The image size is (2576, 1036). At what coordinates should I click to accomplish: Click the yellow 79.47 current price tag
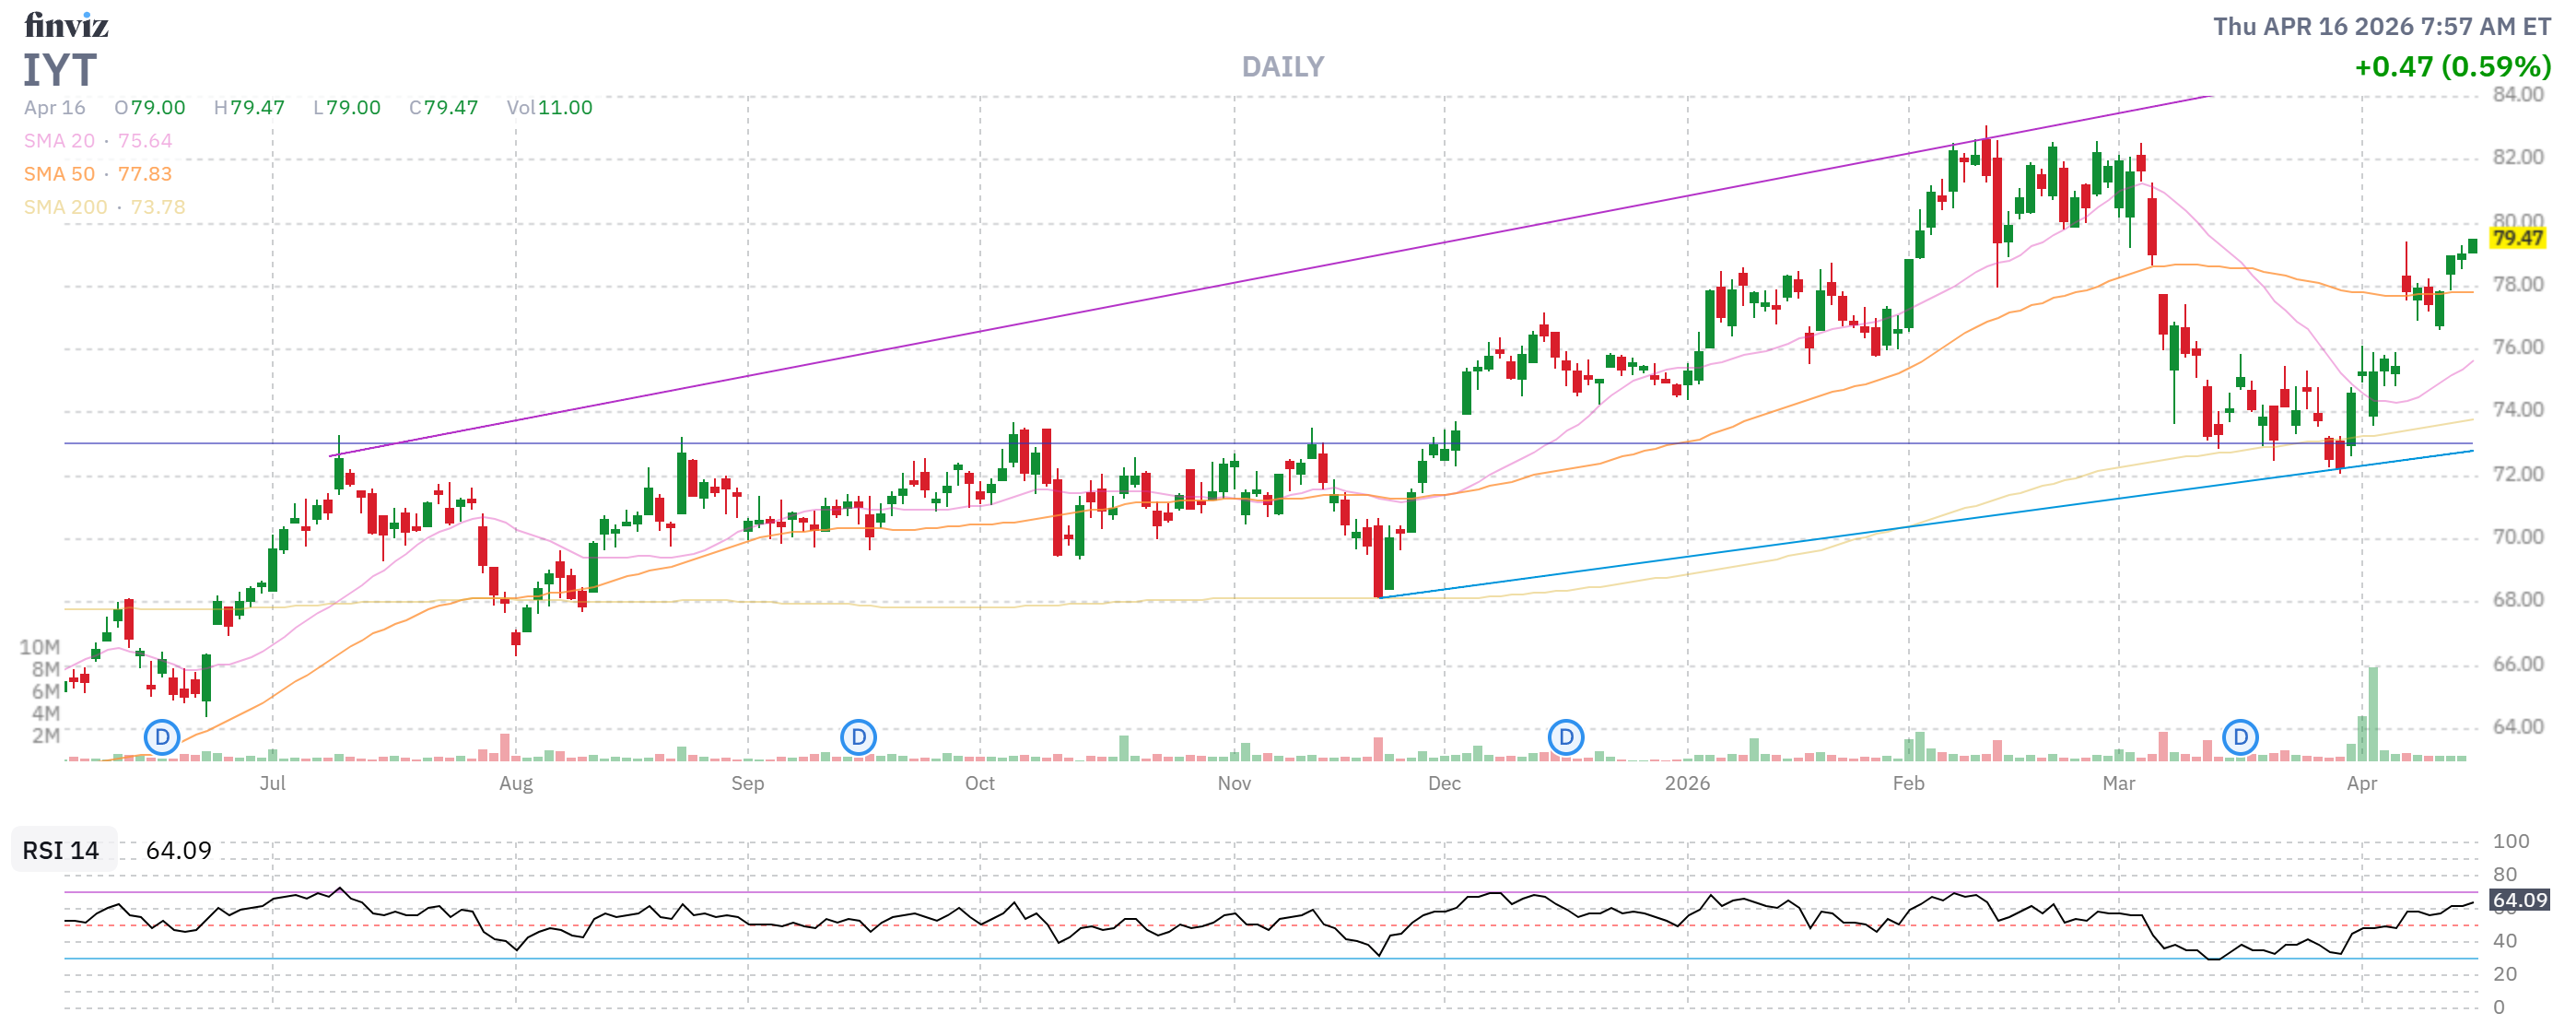point(2517,238)
